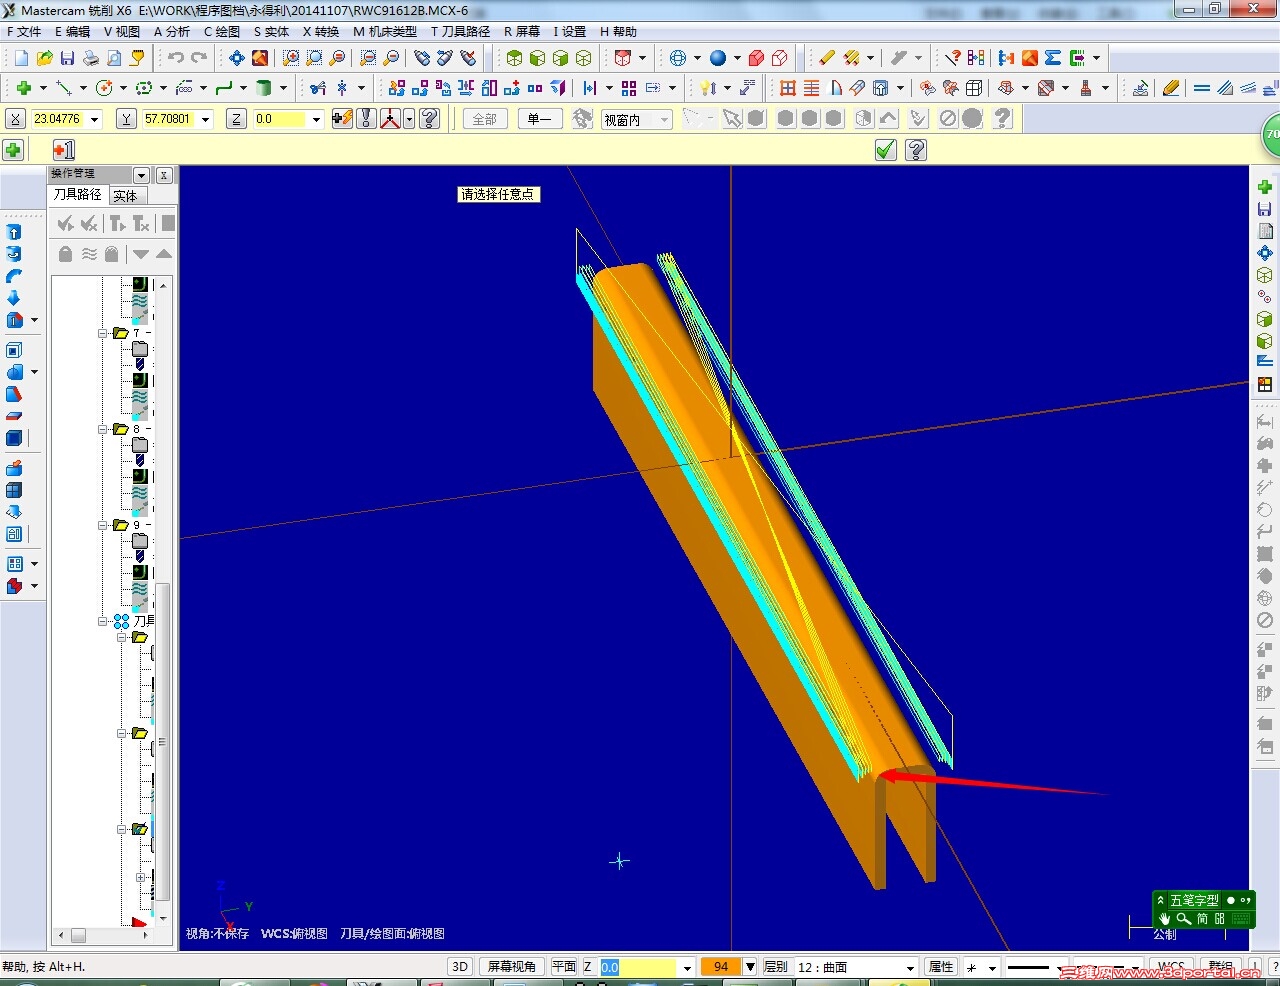Collapse toolpath group 7 in tree
This screenshot has height=986, width=1280.
[x=103, y=333]
